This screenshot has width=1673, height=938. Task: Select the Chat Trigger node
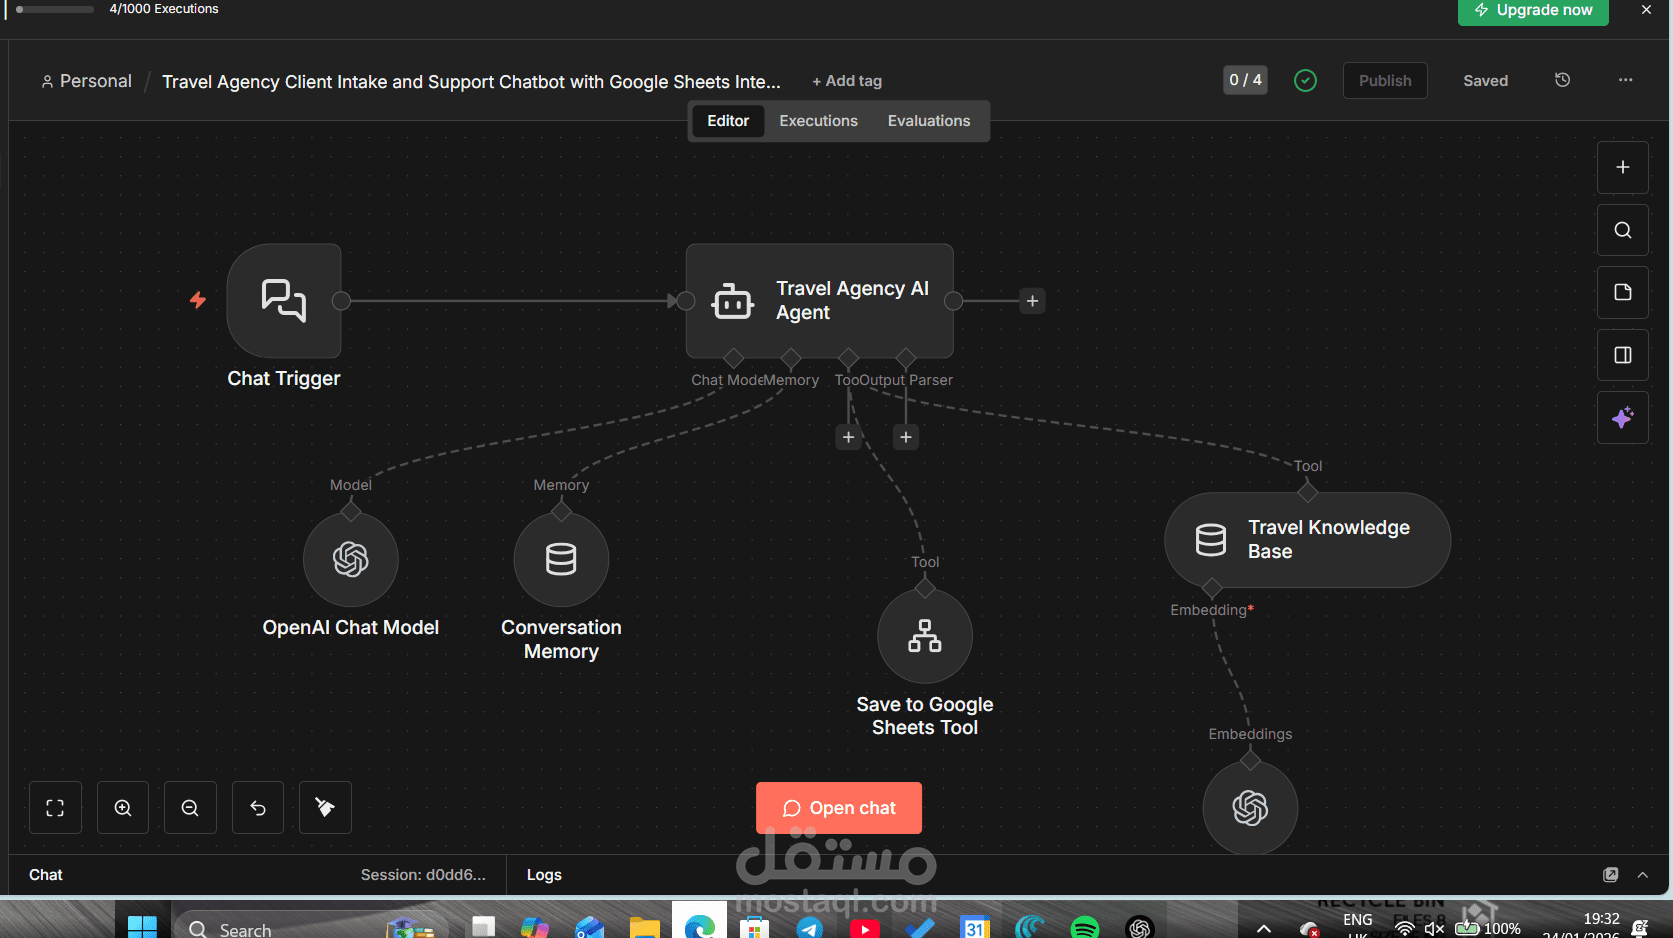click(284, 300)
